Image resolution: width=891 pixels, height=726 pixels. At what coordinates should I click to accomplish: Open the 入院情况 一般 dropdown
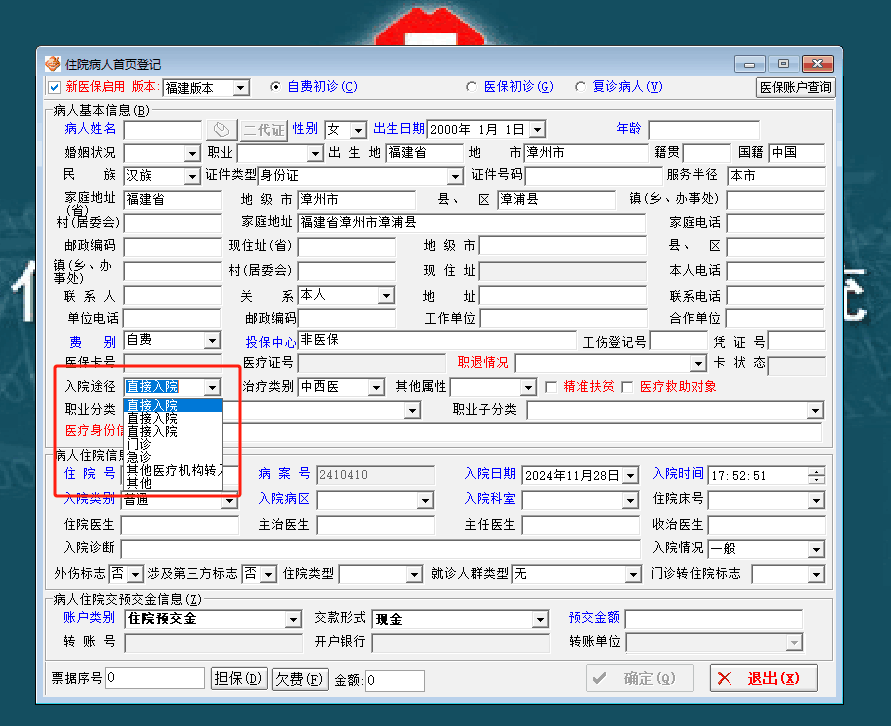817,549
